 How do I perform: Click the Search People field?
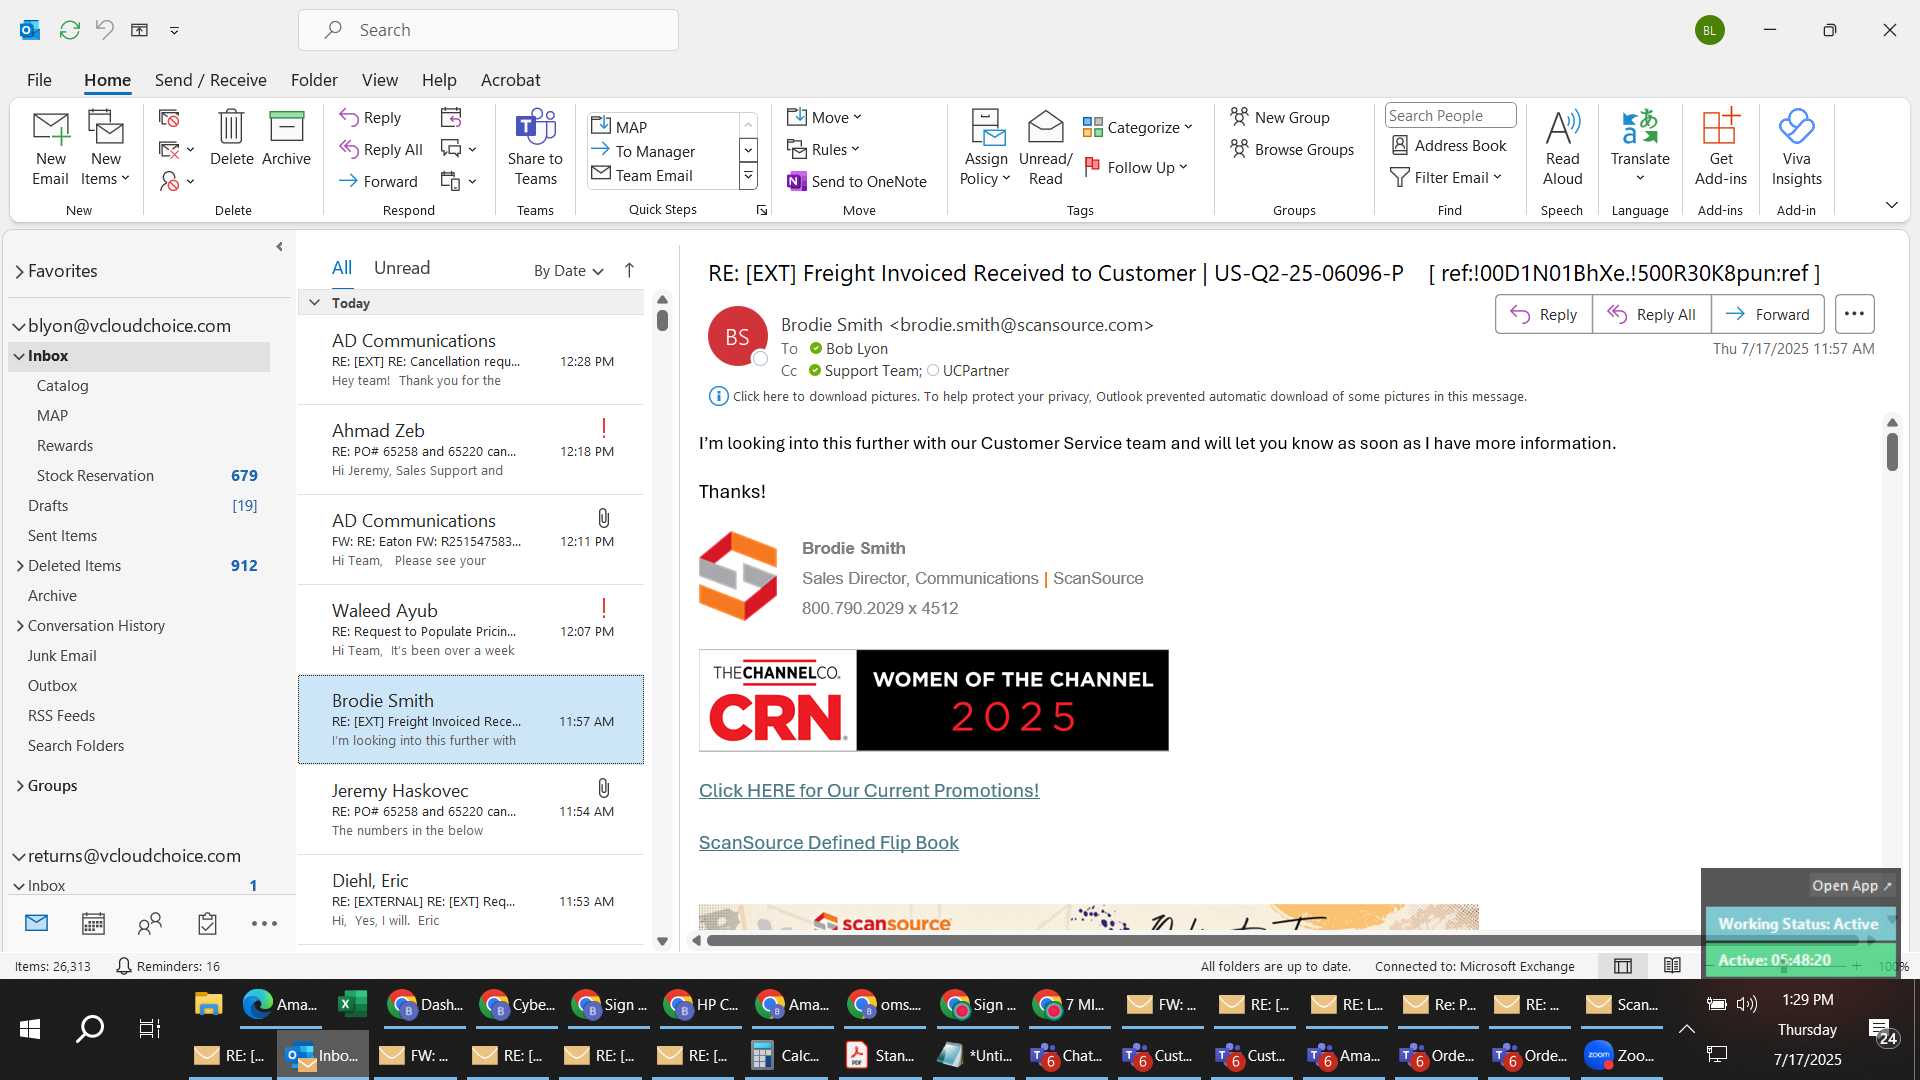(x=1450, y=115)
